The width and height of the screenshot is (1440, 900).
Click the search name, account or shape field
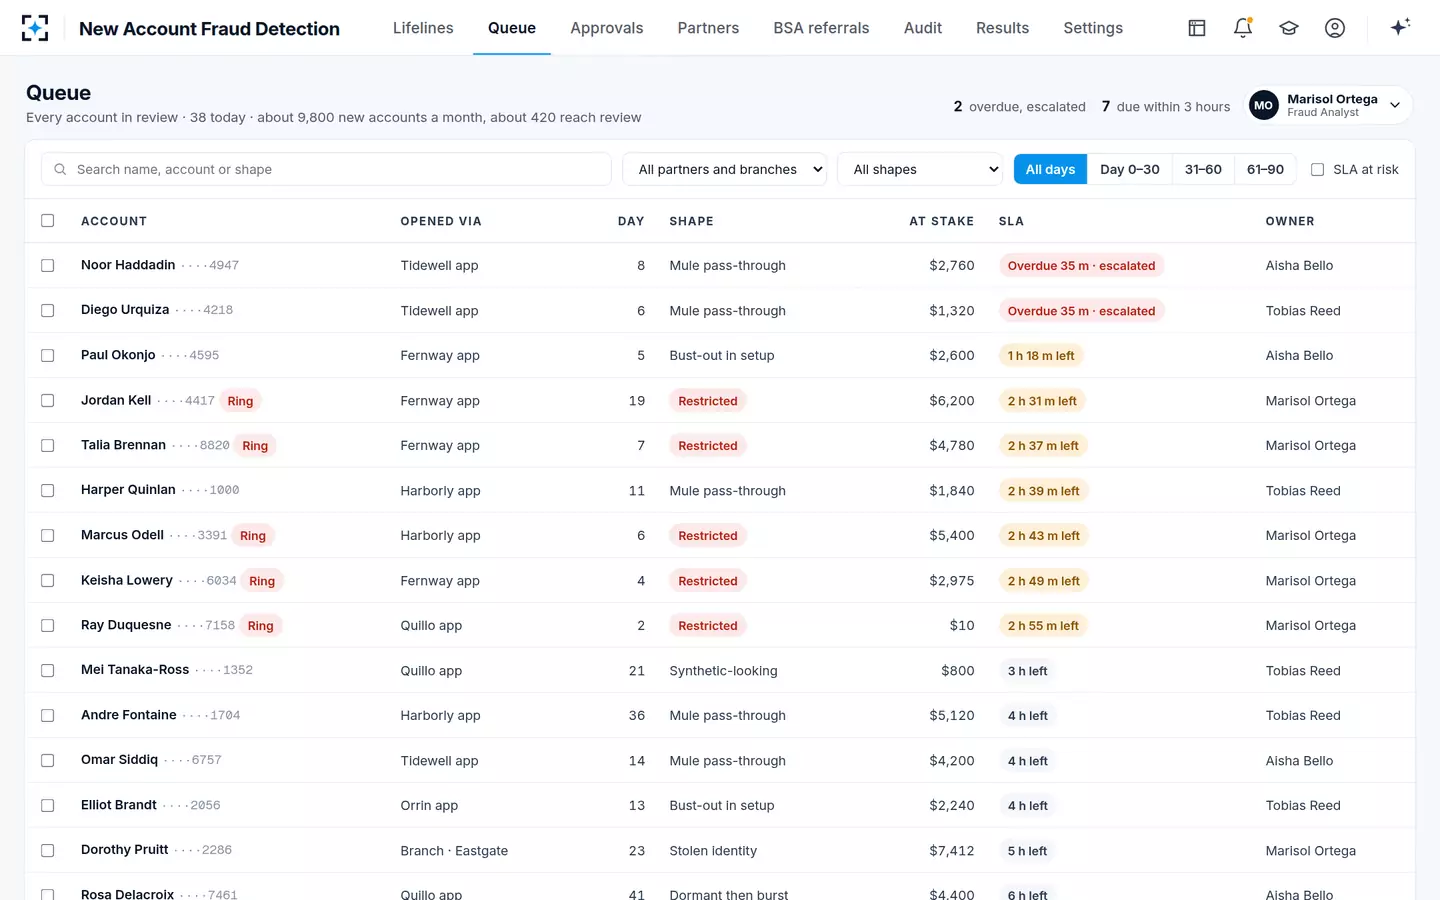326,169
